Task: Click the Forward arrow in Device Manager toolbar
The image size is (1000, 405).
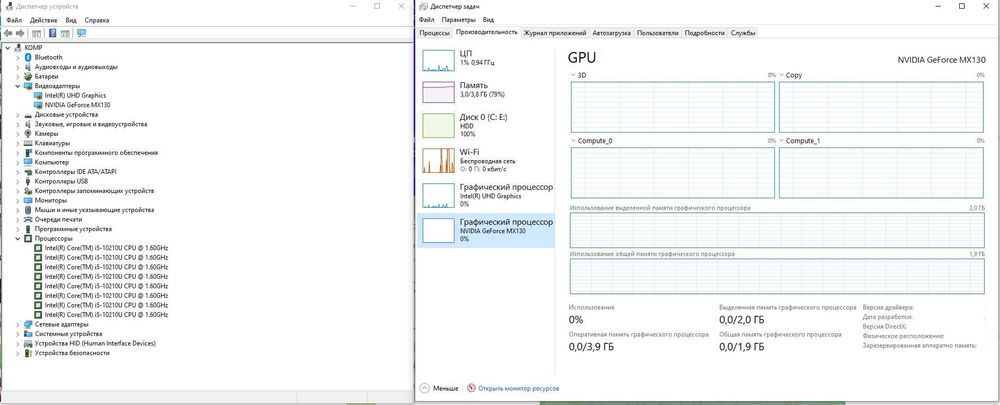Action: [20, 33]
